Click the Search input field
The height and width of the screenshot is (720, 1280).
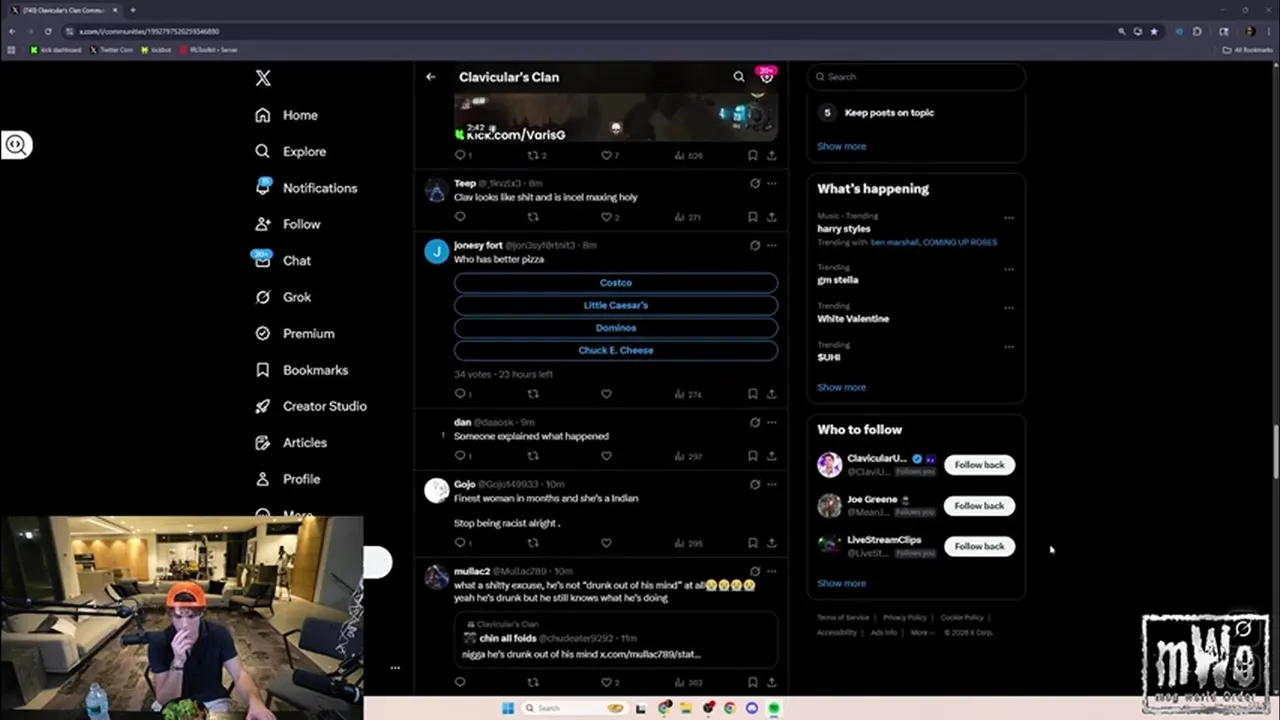click(x=916, y=76)
